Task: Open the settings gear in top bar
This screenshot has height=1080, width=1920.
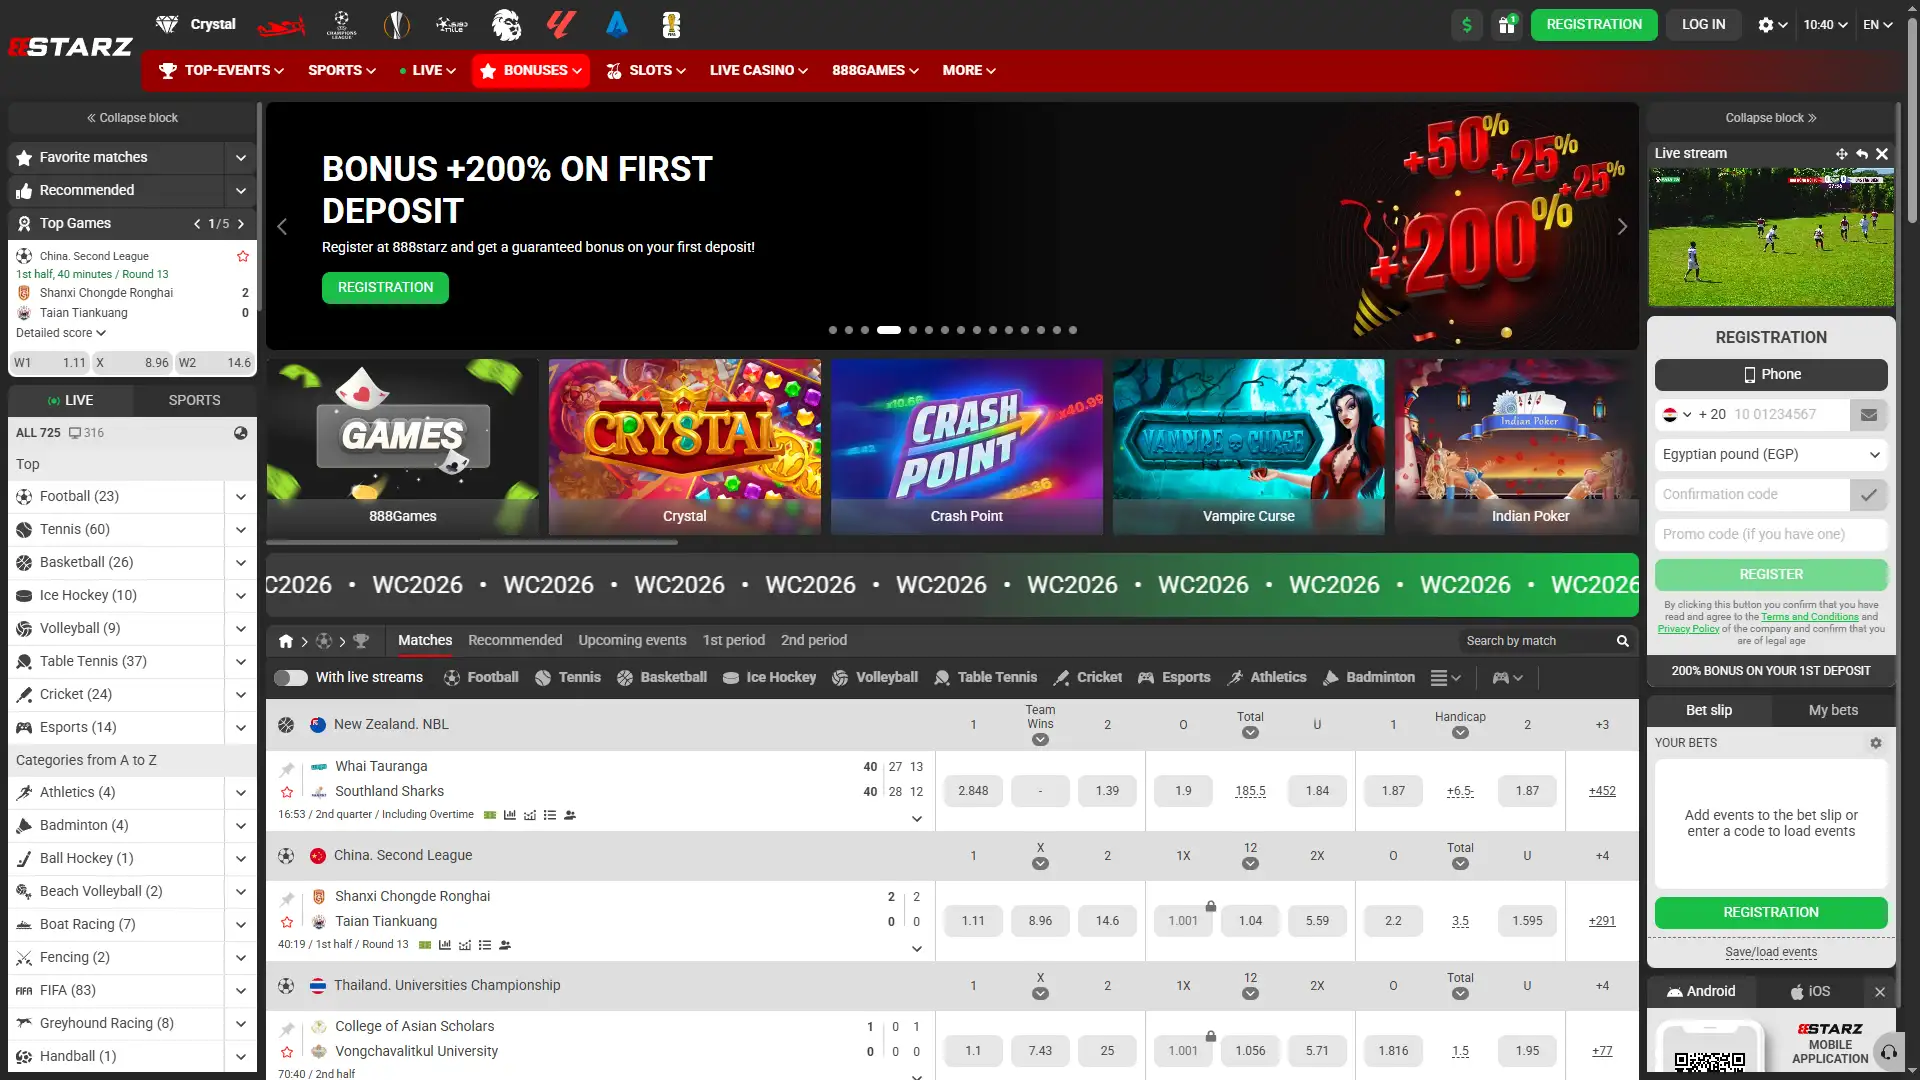Action: point(1772,25)
